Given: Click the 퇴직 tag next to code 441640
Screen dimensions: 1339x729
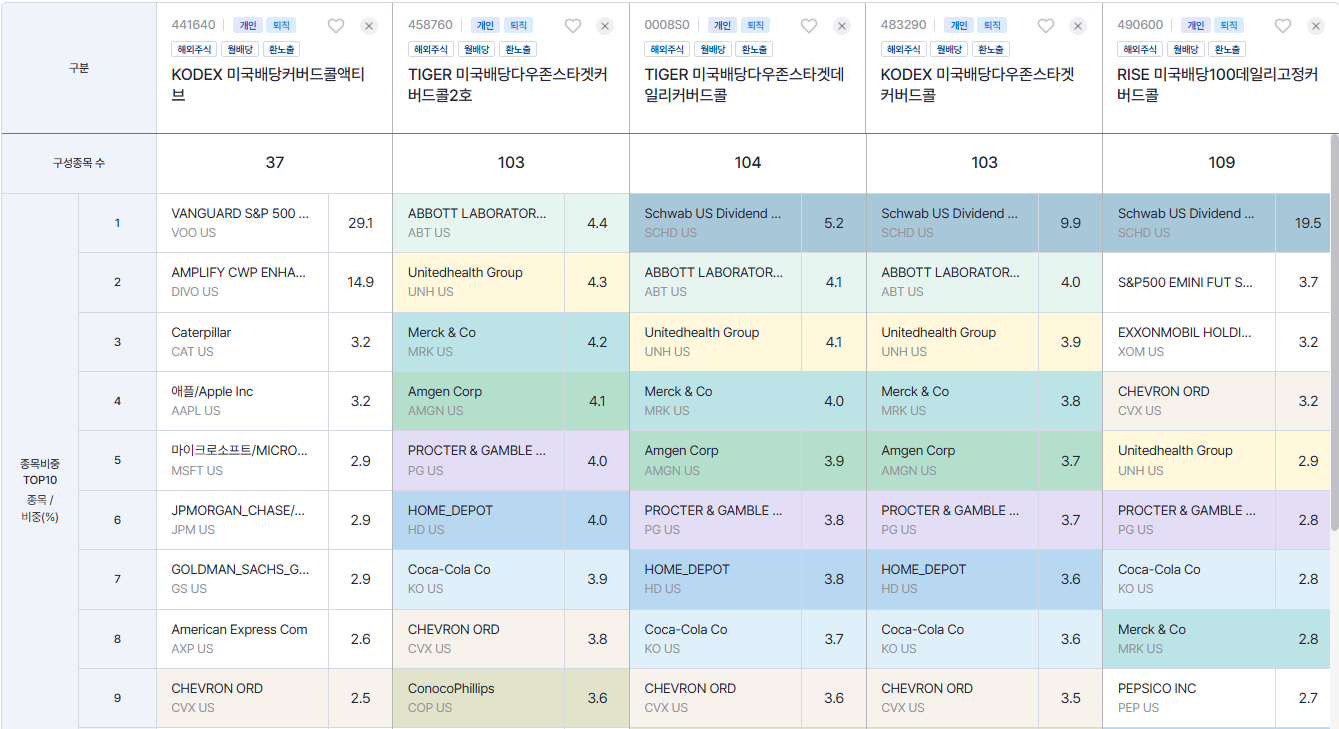Looking at the screenshot, I should click(x=281, y=25).
